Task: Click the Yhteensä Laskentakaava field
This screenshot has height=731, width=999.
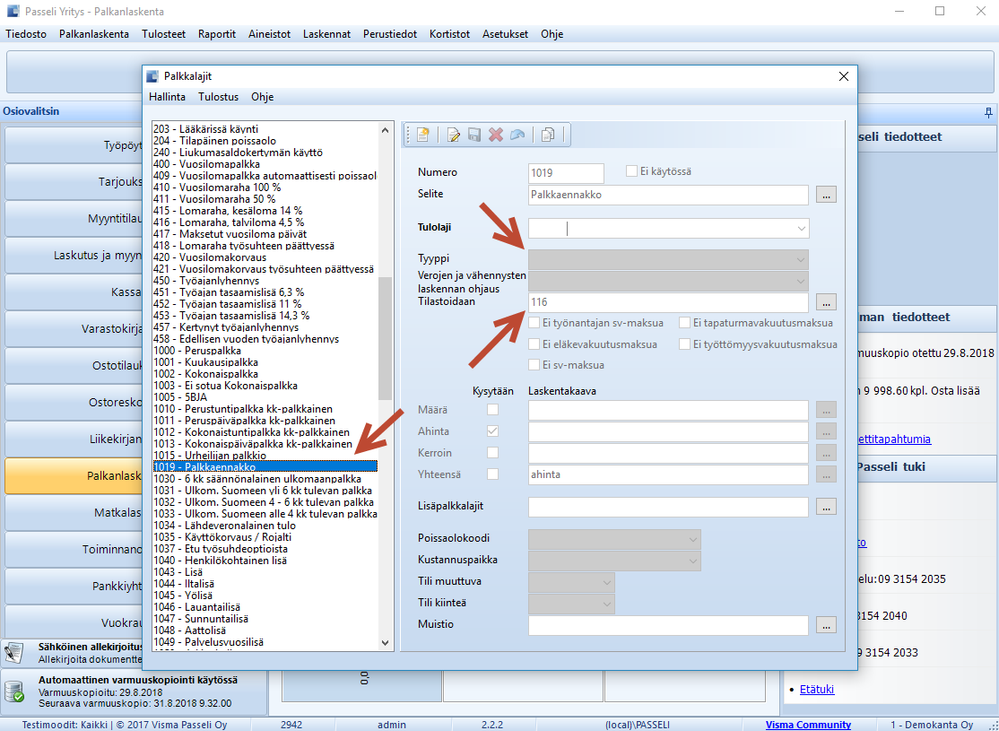Action: point(668,475)
